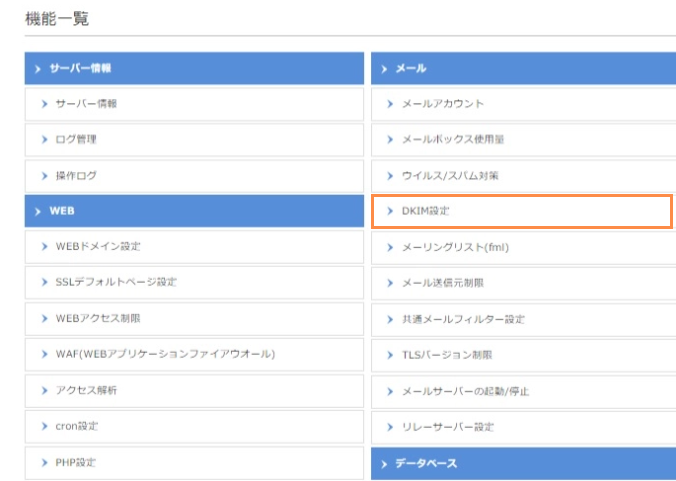Click the chevron icon beside メール送信元制限
The image size is (676, 481).
point(390,283)
